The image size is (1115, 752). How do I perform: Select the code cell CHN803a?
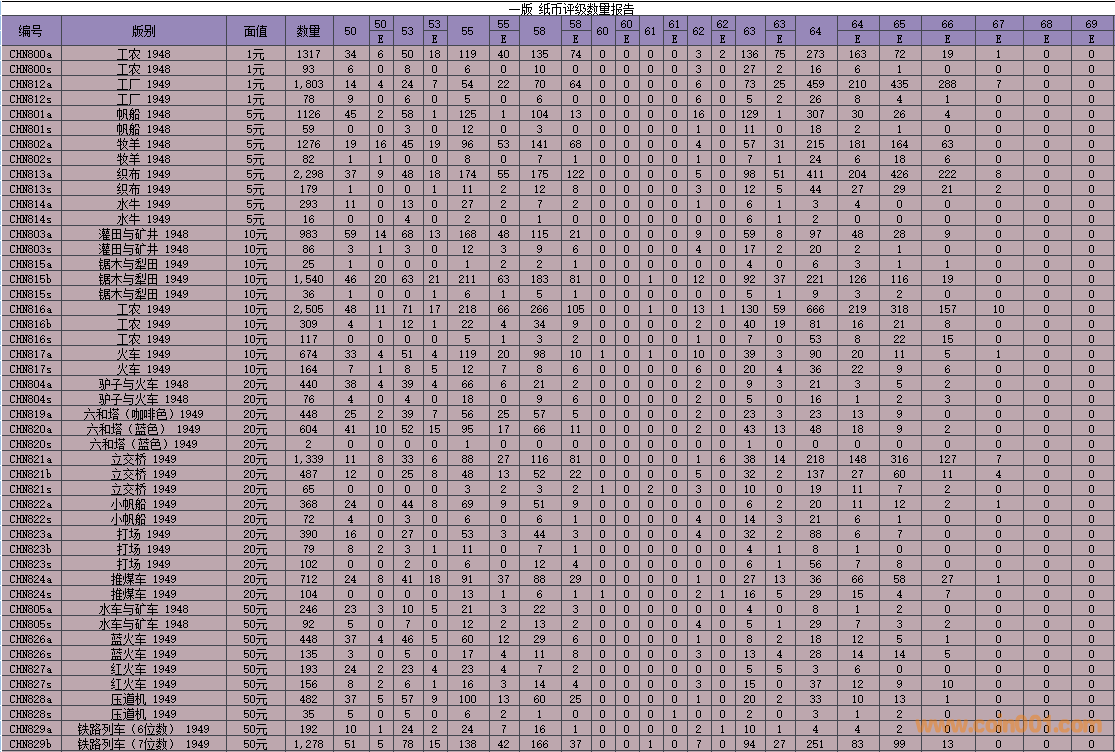tap(31, 234)
